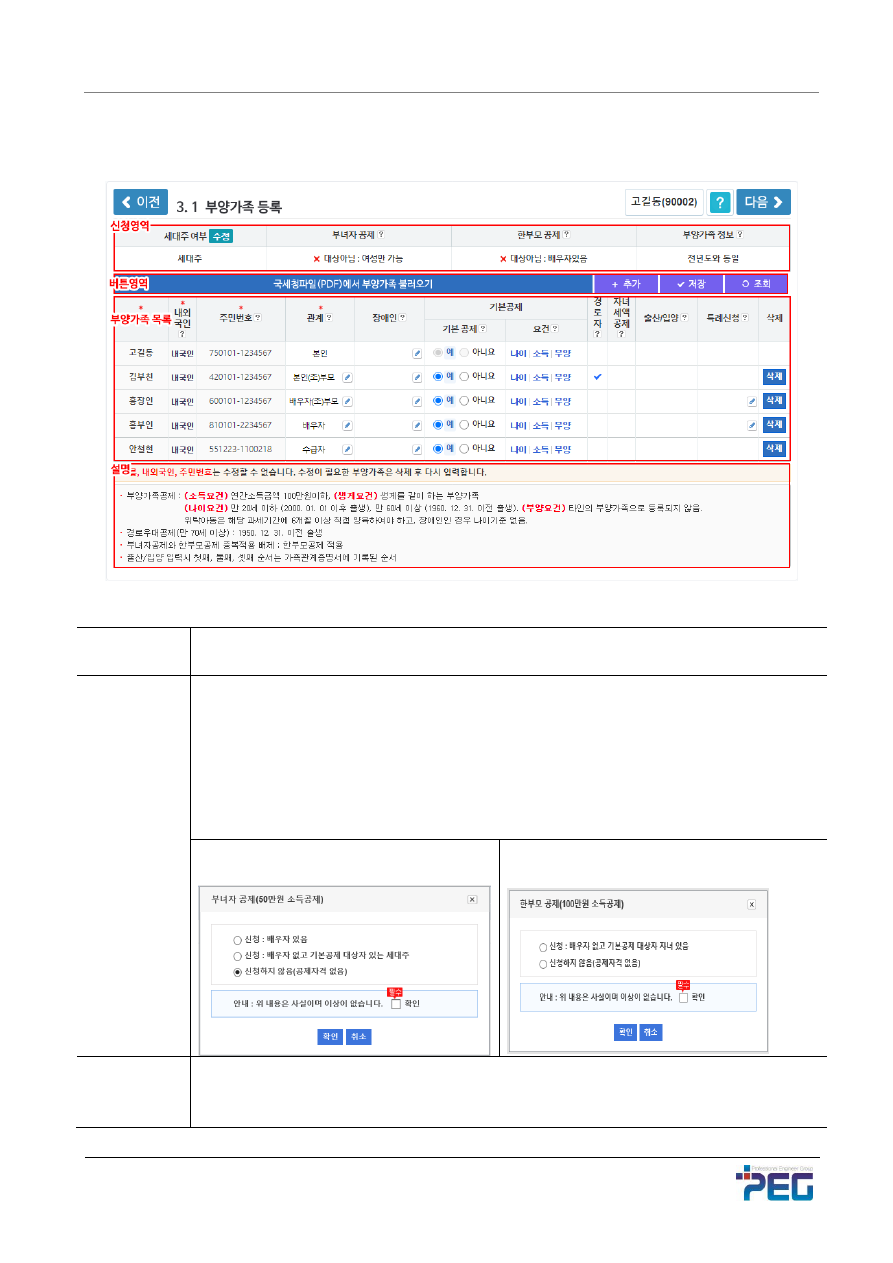Select 아니요 for 홍부인 기본공제
This screenshot has width=893, height=1263.
[463, 425]
